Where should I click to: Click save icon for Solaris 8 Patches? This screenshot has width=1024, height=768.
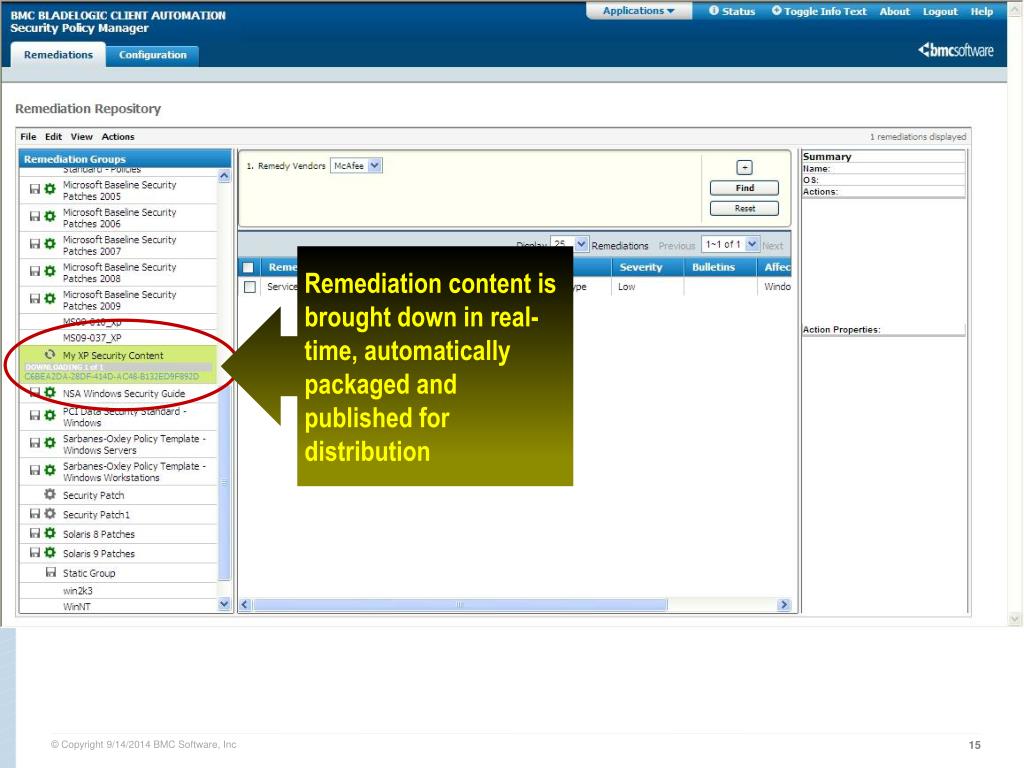[35, 534]
